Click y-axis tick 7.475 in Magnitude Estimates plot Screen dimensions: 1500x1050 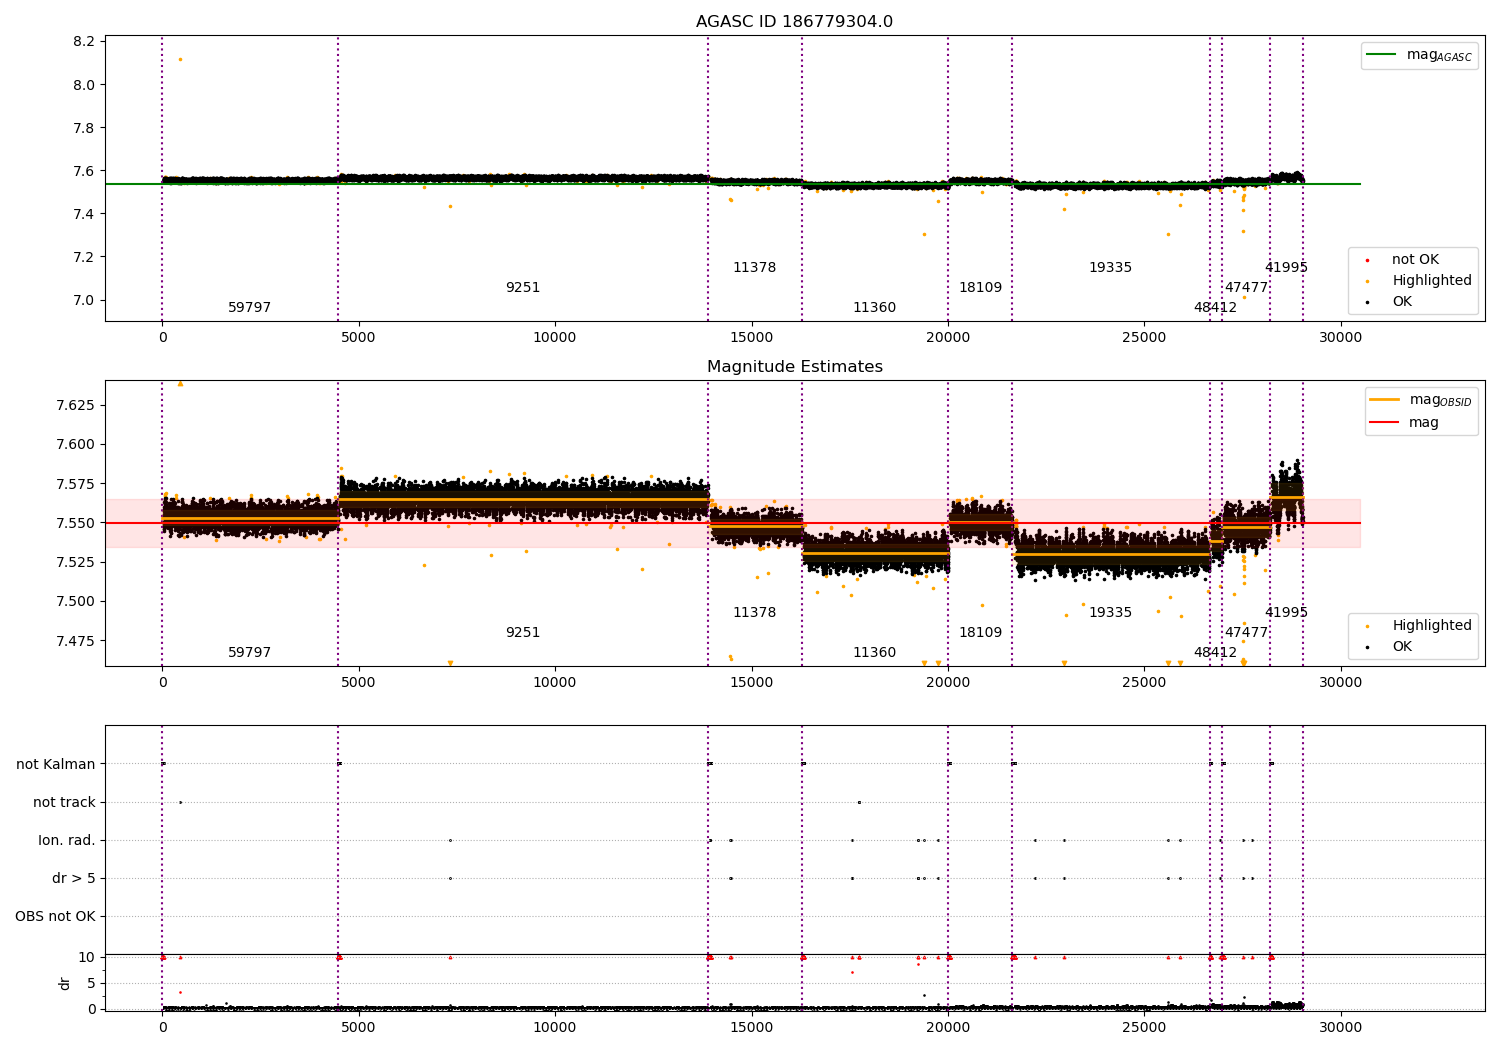tap(75, 641)
